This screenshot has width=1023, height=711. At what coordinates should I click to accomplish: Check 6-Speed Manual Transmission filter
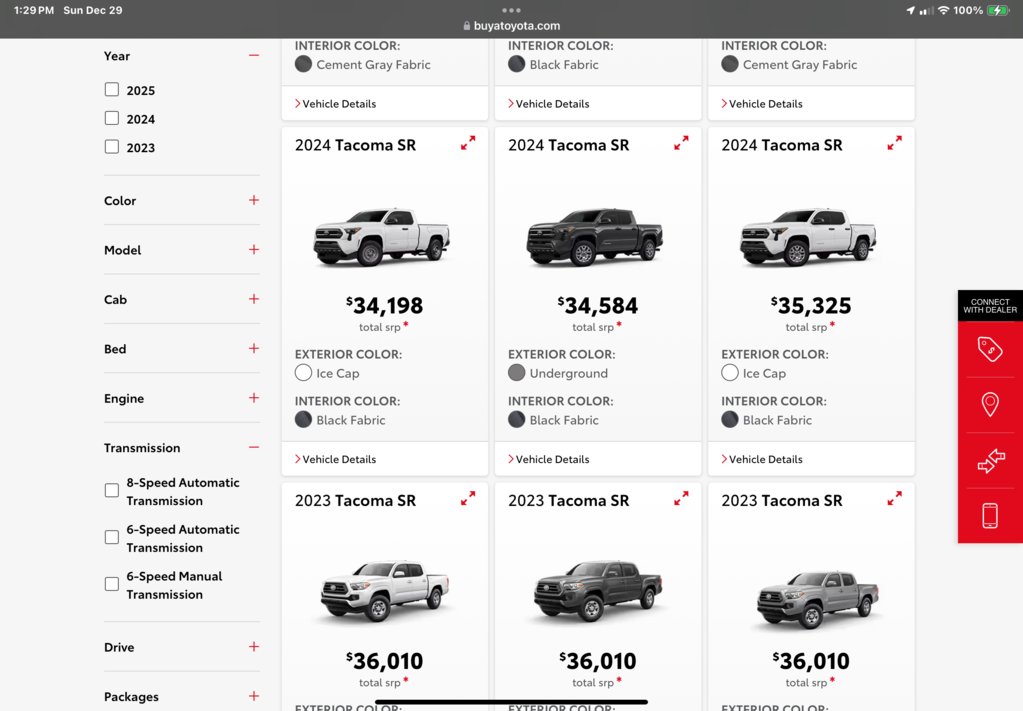pyautogui.click(x=112, y=584)
